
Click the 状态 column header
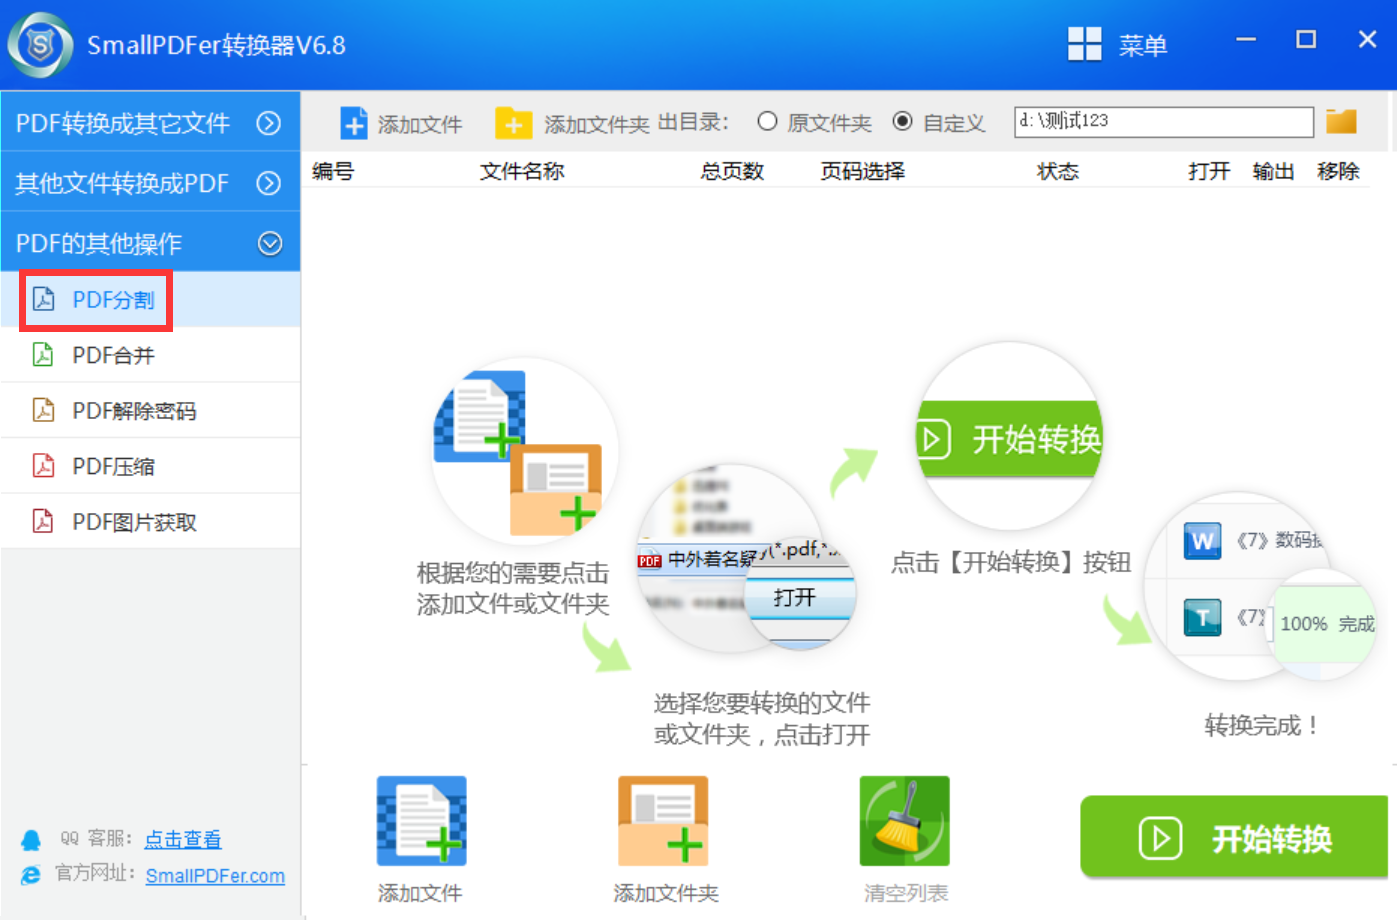1058,171
